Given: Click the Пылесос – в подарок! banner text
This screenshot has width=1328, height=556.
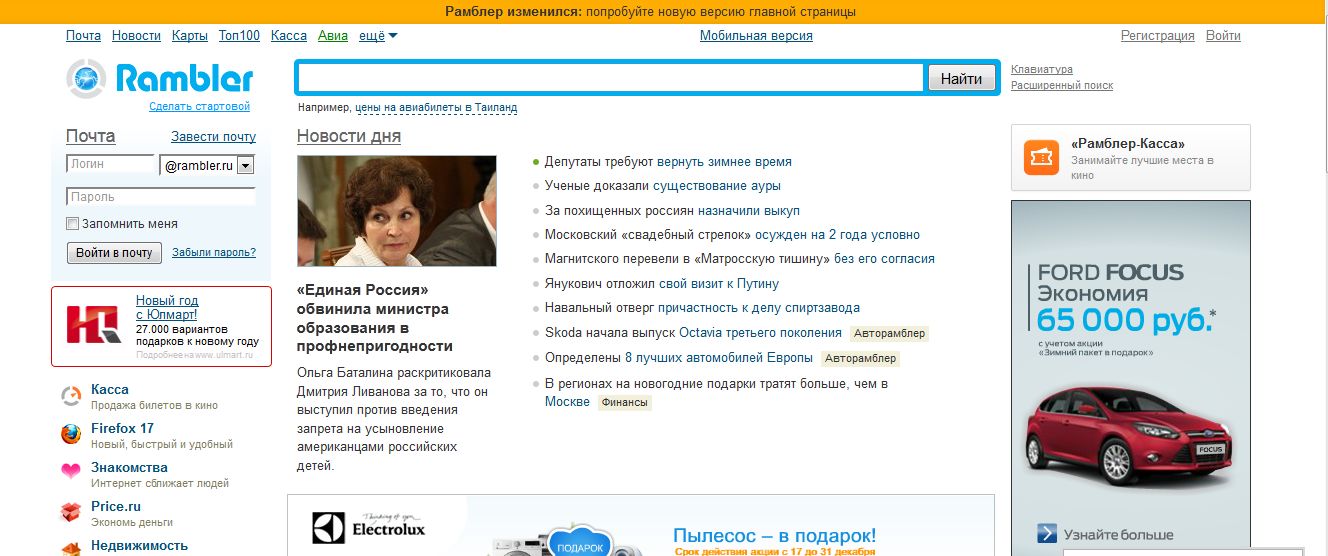Looking at the screenshot, I should 774,535.
